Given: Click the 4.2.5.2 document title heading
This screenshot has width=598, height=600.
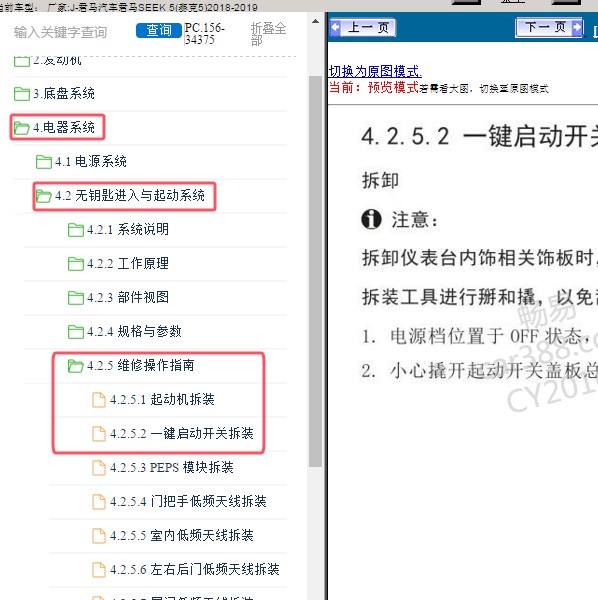Looking at the screenshot, I should [479, 137].
